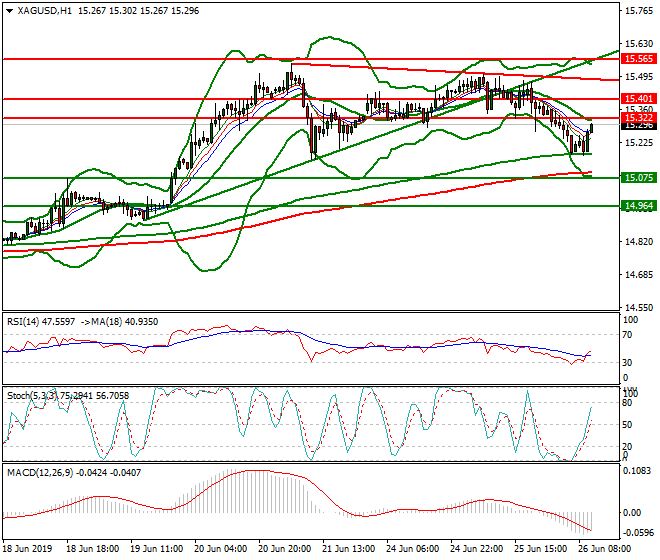Click the 18 Jun 18:00 time label
This screenshot has width=660, height=560.
point(93,549)
